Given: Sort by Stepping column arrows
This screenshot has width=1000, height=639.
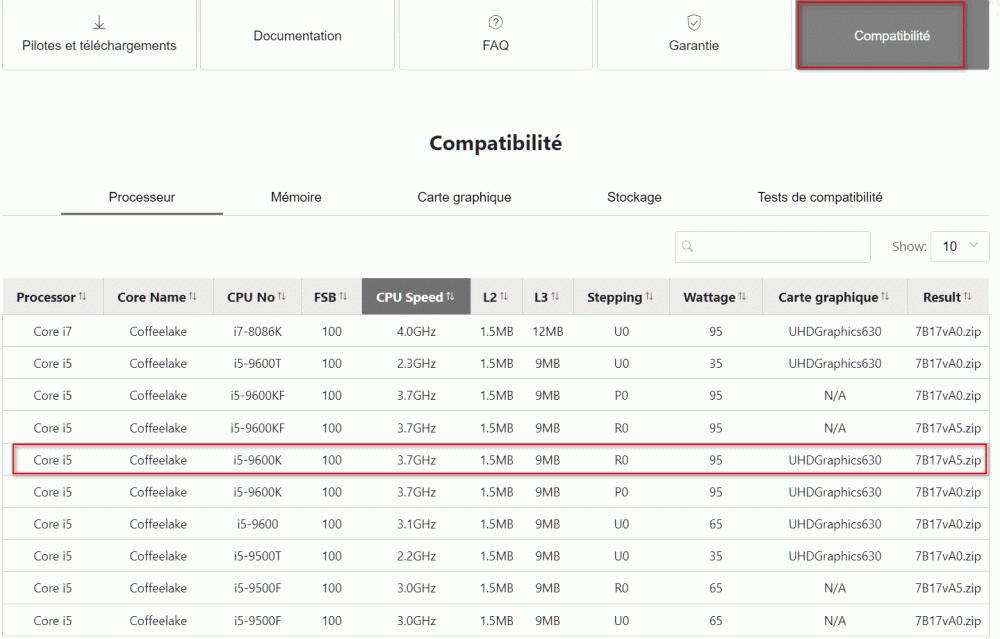Looking at the screenshot, I should tap(649, 297).
